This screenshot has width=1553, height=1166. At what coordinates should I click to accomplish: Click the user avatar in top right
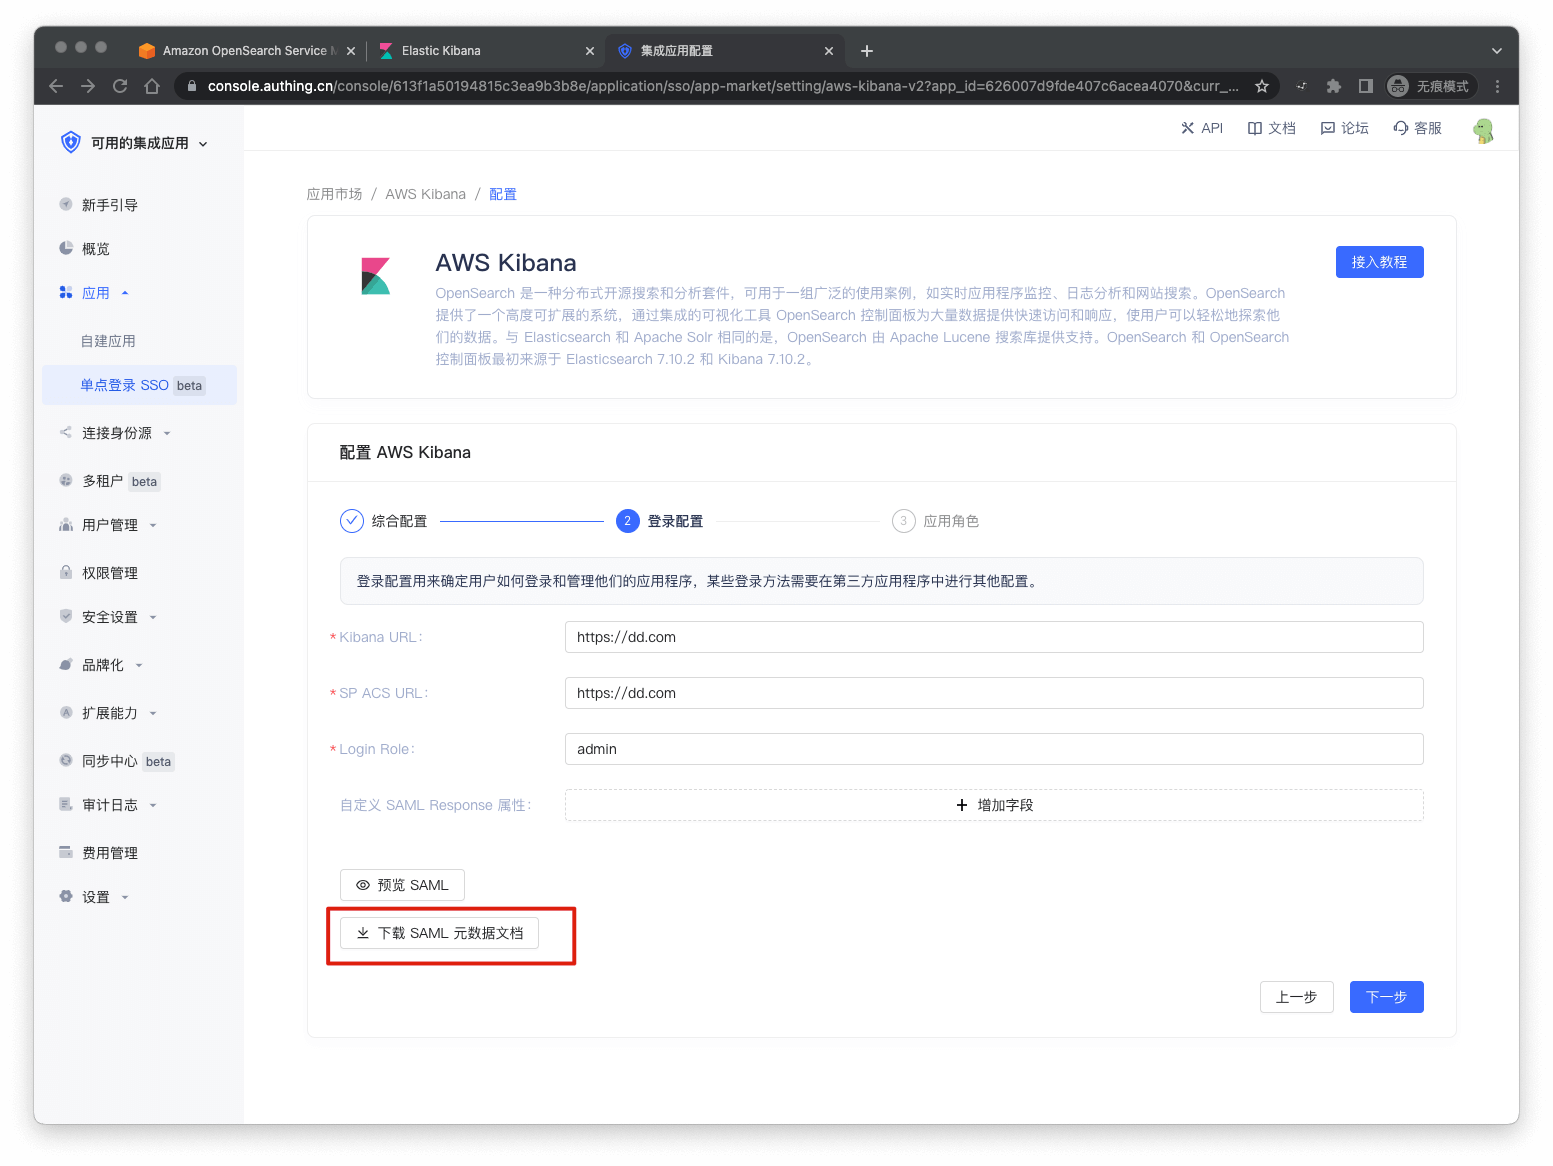[x=1483, y=130]
